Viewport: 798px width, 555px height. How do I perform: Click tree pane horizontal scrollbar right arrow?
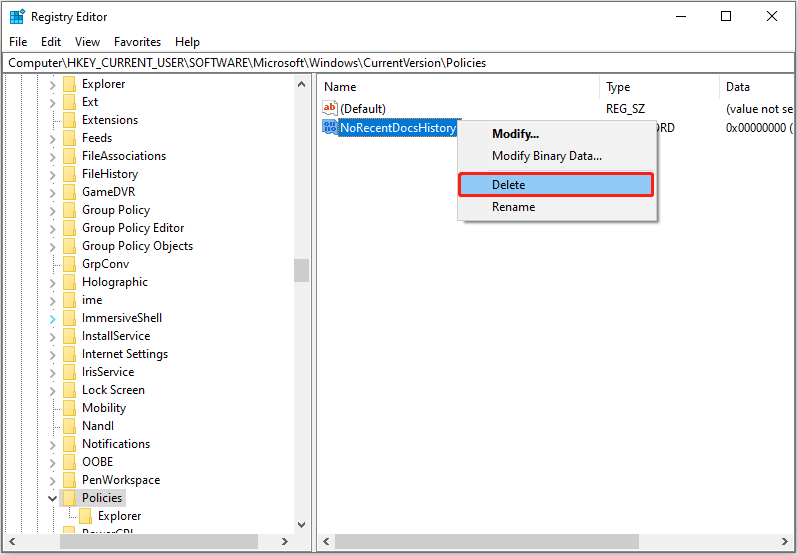point(285,542)
